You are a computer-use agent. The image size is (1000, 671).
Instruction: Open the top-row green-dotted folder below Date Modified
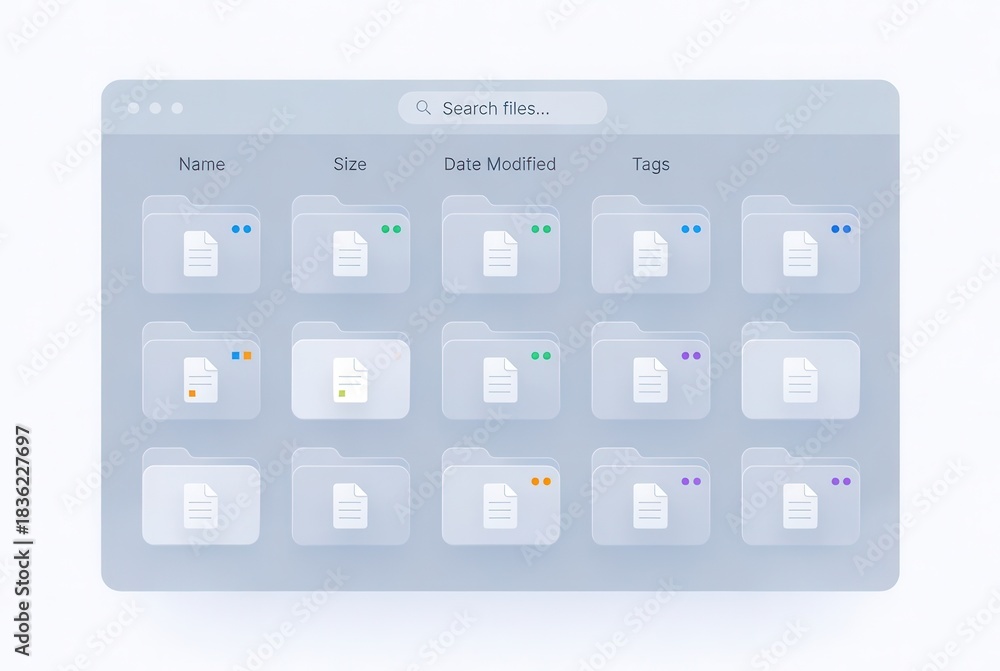(x=501, y=244)
